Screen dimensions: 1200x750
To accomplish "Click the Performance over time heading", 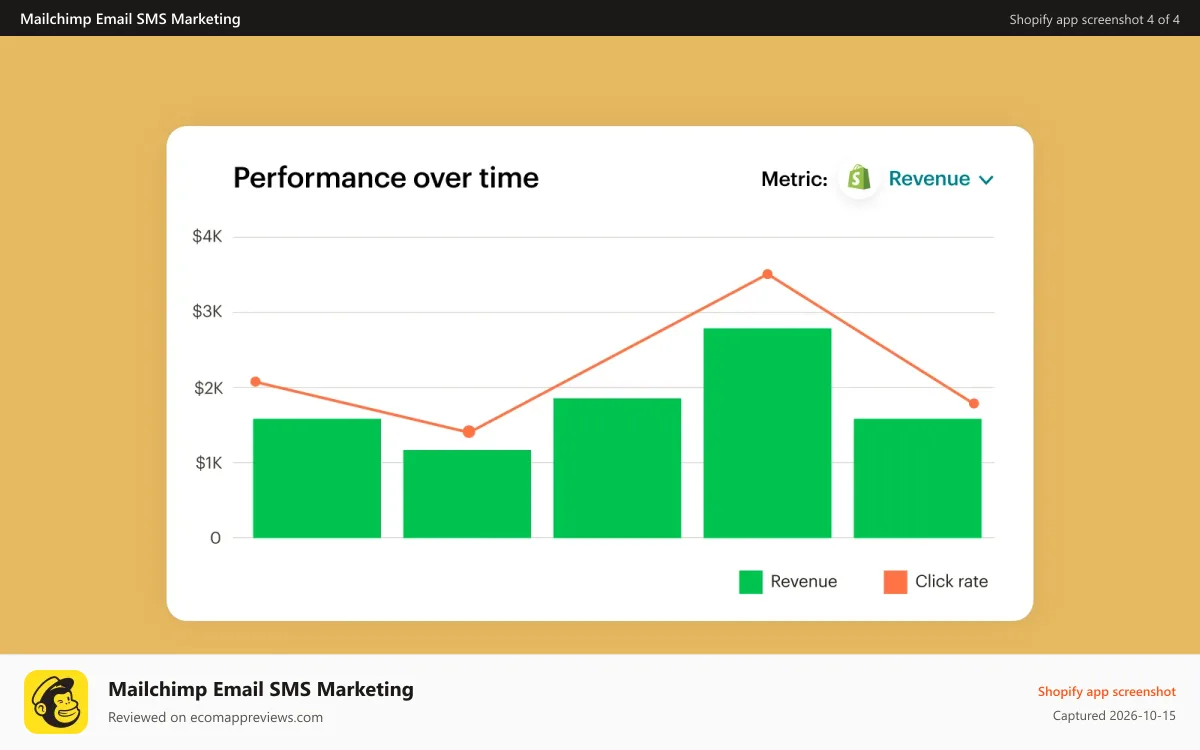I will point(386,178).
